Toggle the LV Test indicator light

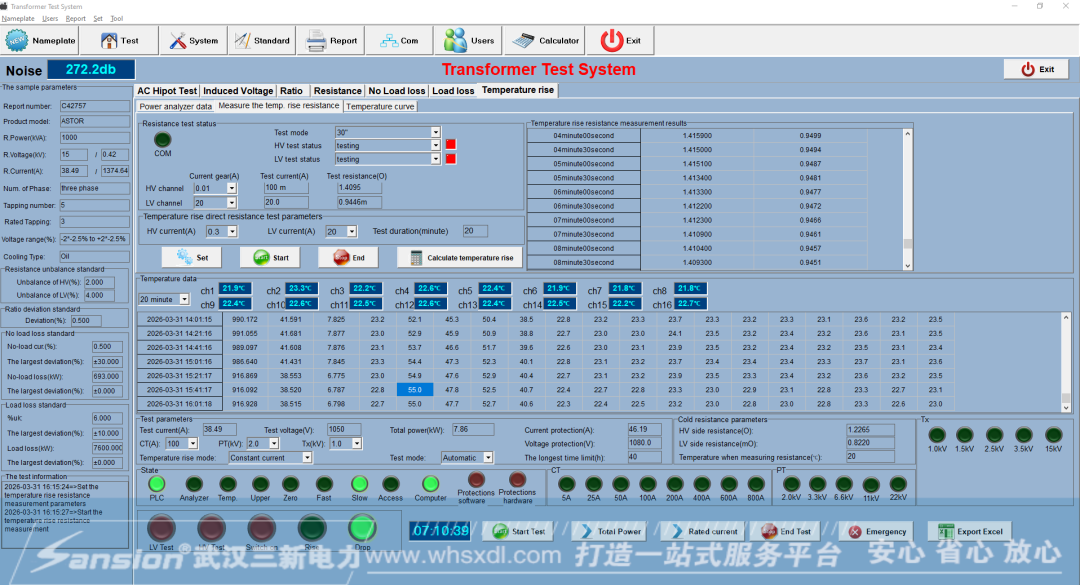[161, 527]
